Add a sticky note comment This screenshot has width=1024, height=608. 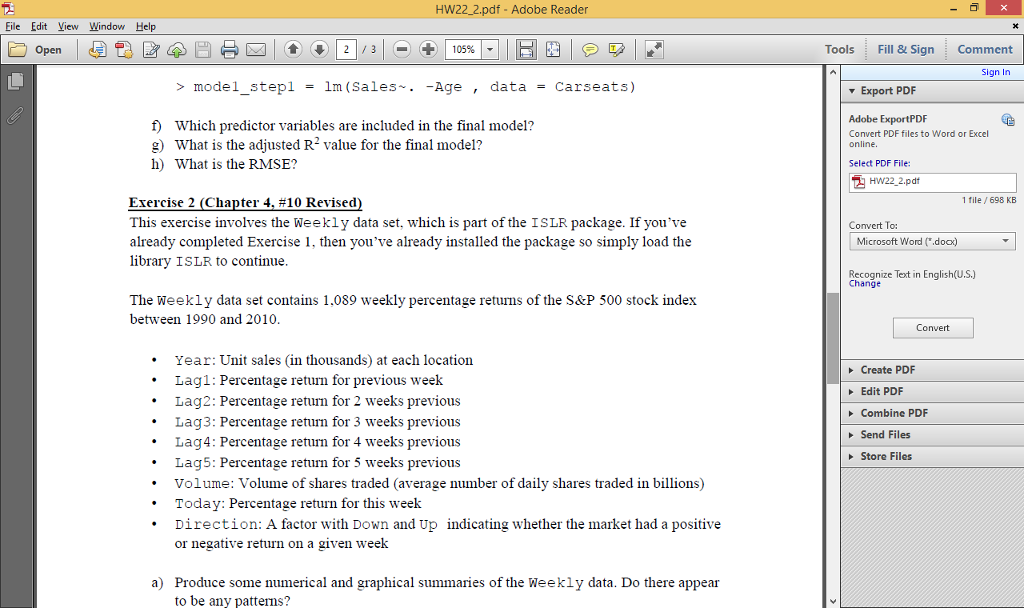tap(588, 48)
